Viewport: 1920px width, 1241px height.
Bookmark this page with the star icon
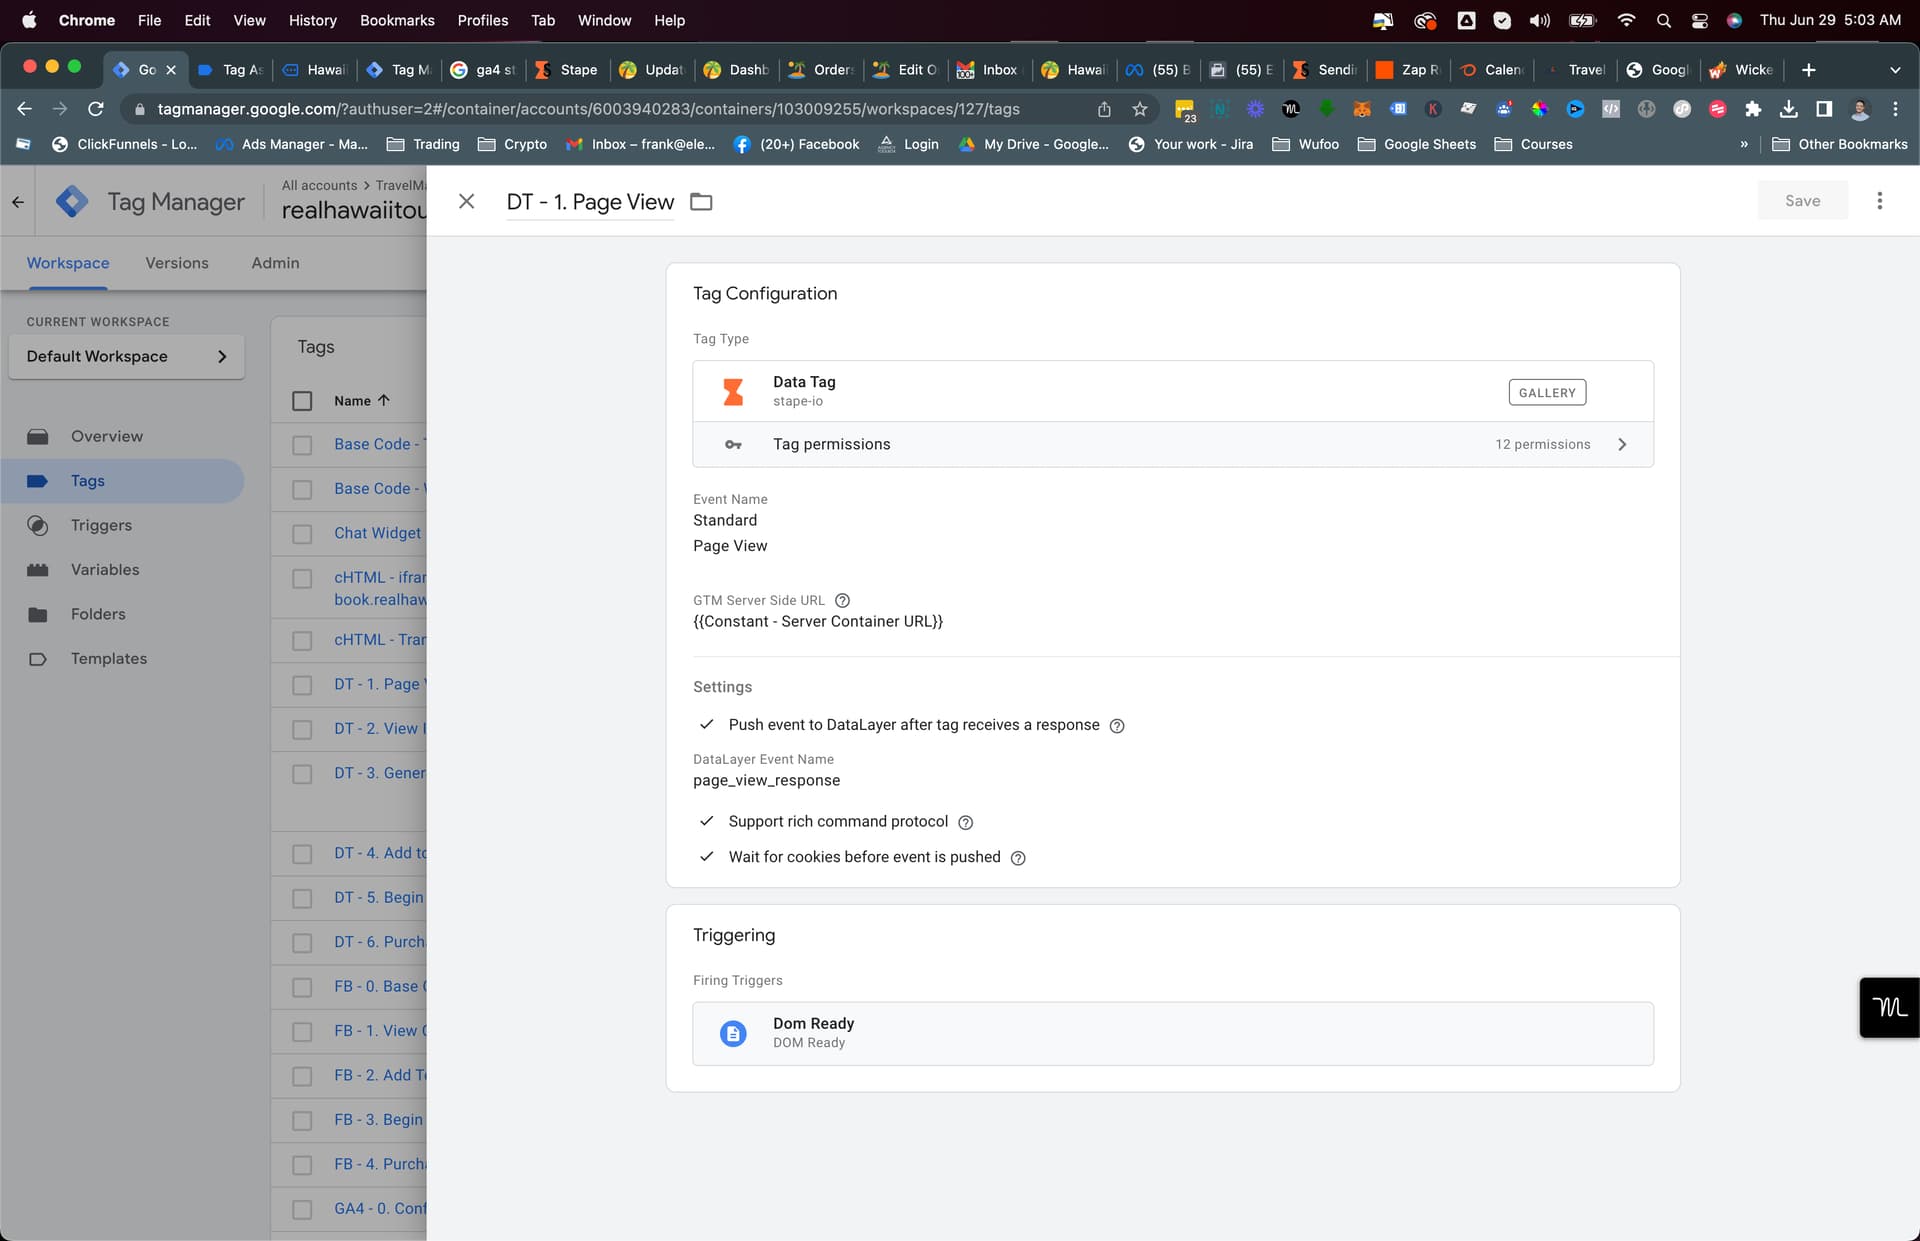[1139, 109]
